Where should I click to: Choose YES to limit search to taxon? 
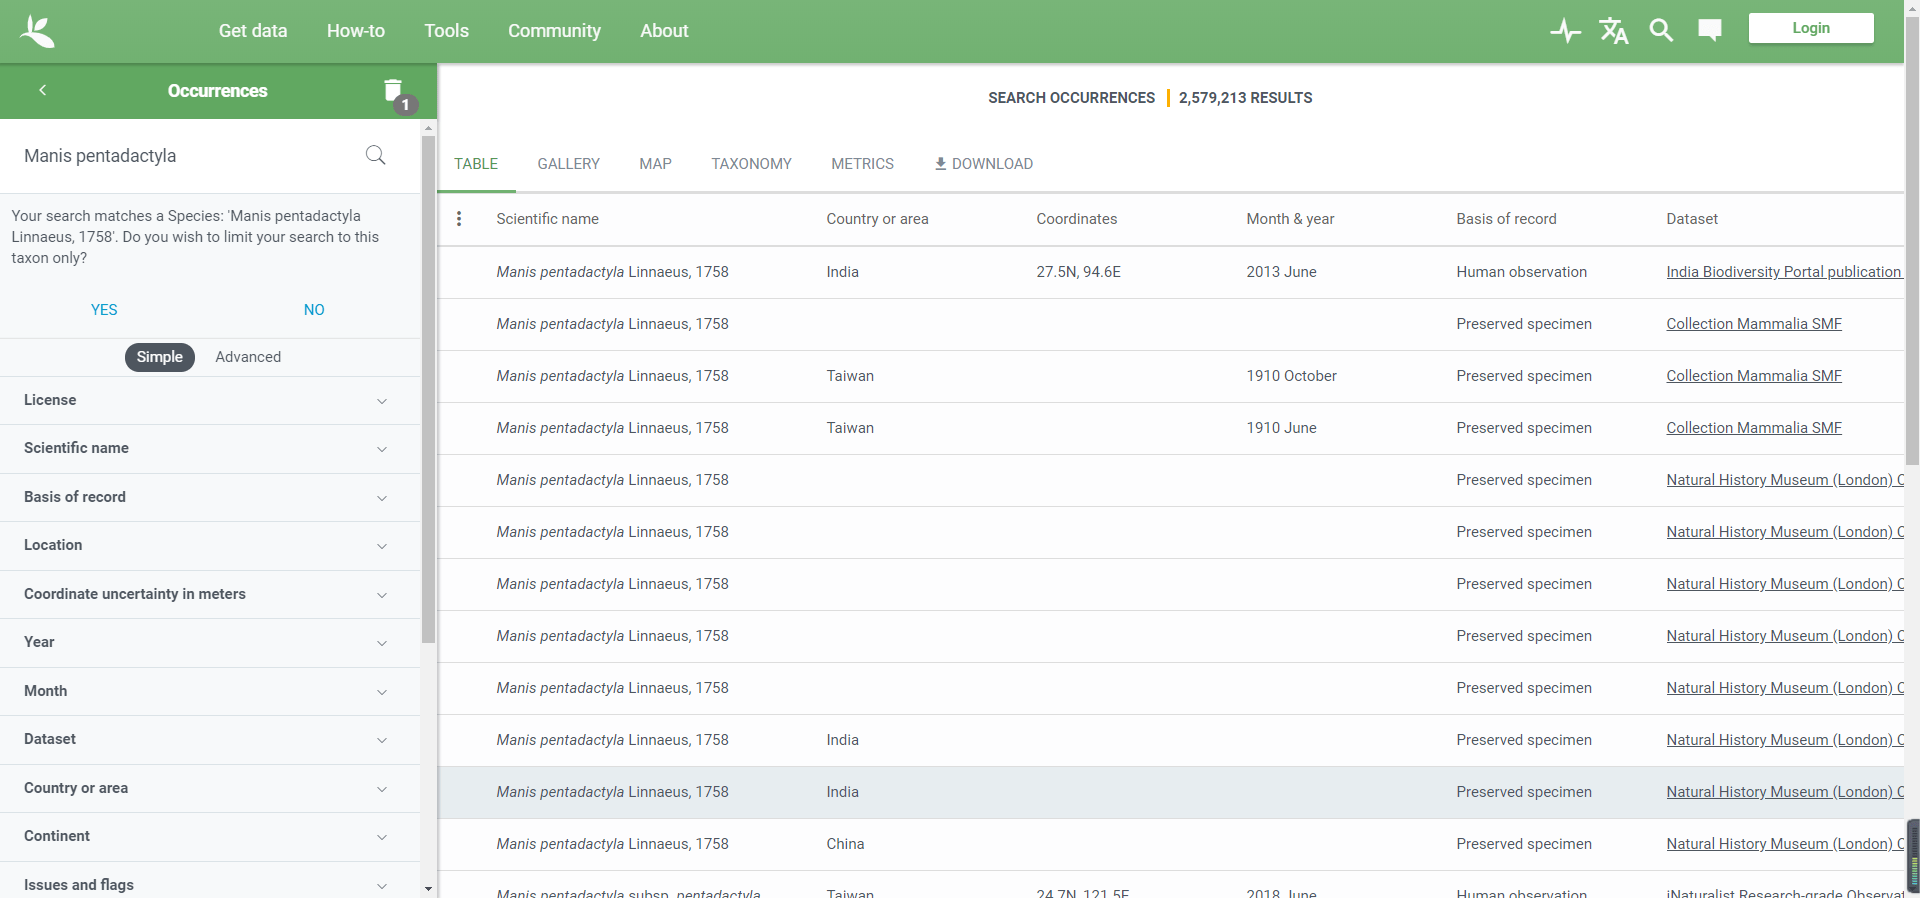(104, 310)
